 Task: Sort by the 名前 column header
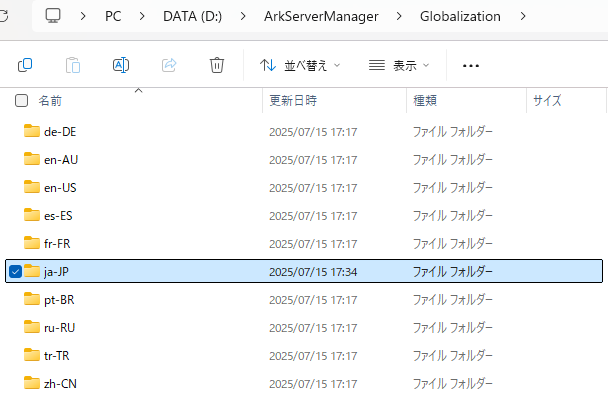tap(50, 101)
